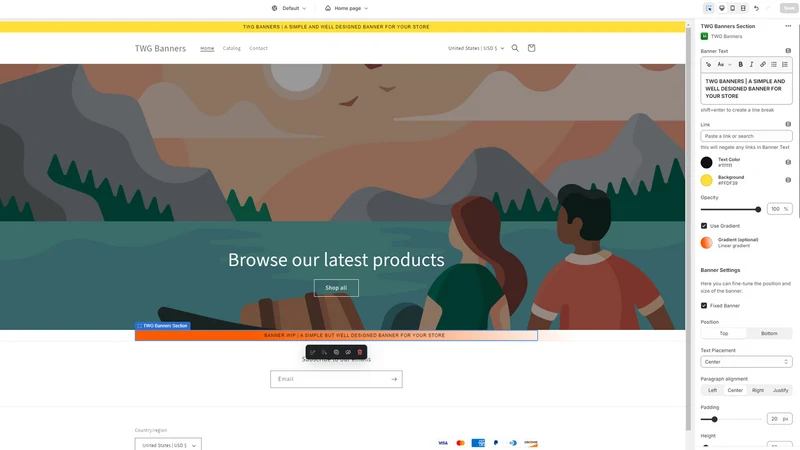800x450 pixels.
Task: Select the TWG Banners Section label tag
Action: click(x=163, y=326)
